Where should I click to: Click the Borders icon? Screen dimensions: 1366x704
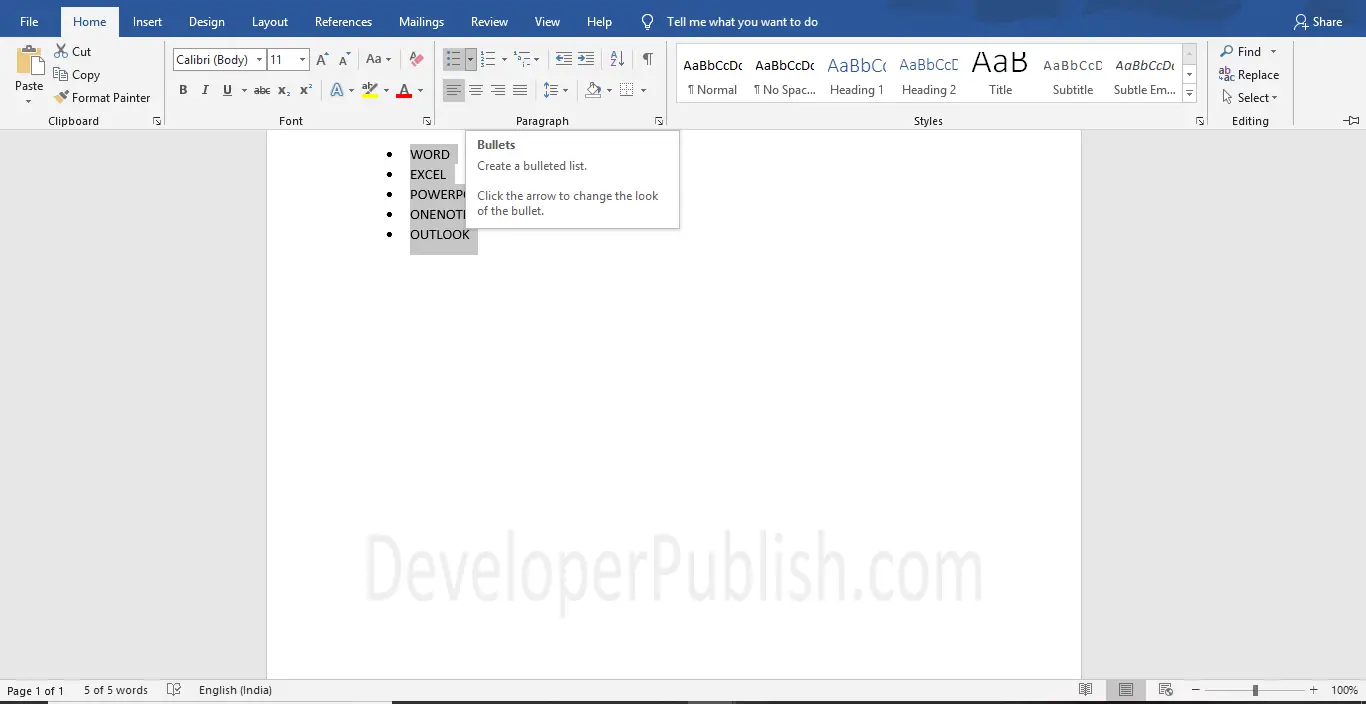point(627,90)
